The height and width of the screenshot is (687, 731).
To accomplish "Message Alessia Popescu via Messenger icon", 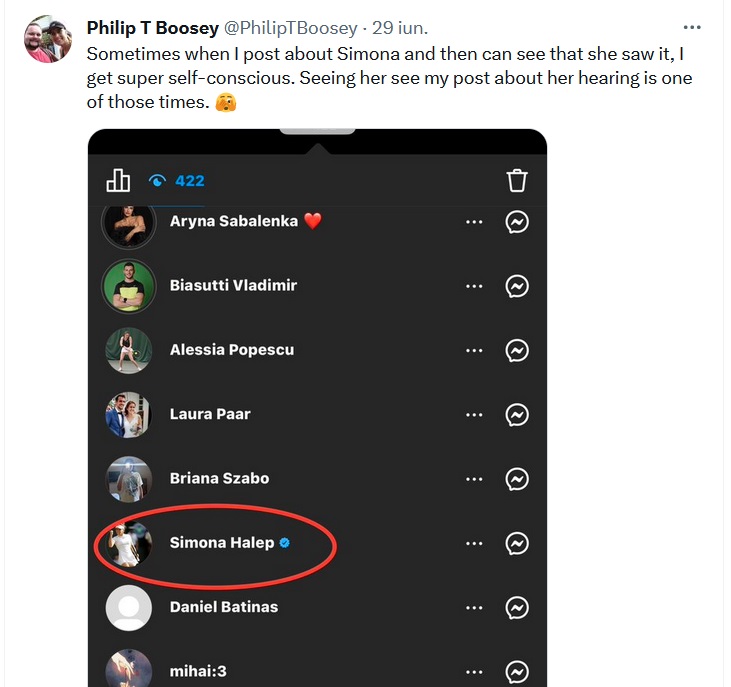I will (x=517, y=350).
